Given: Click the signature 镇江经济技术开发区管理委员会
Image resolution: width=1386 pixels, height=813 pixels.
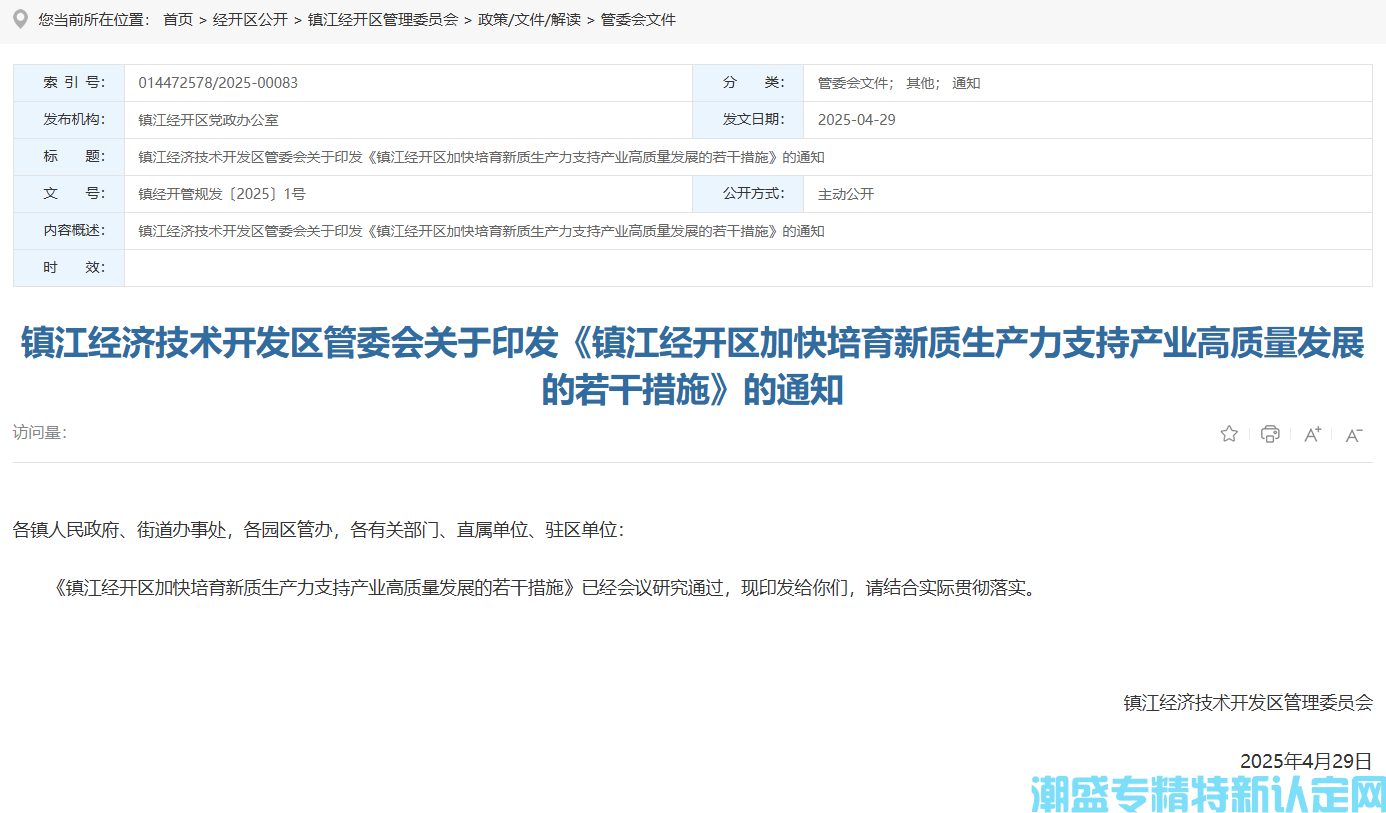Looking at the screenshot, I should coord(1248,703).
